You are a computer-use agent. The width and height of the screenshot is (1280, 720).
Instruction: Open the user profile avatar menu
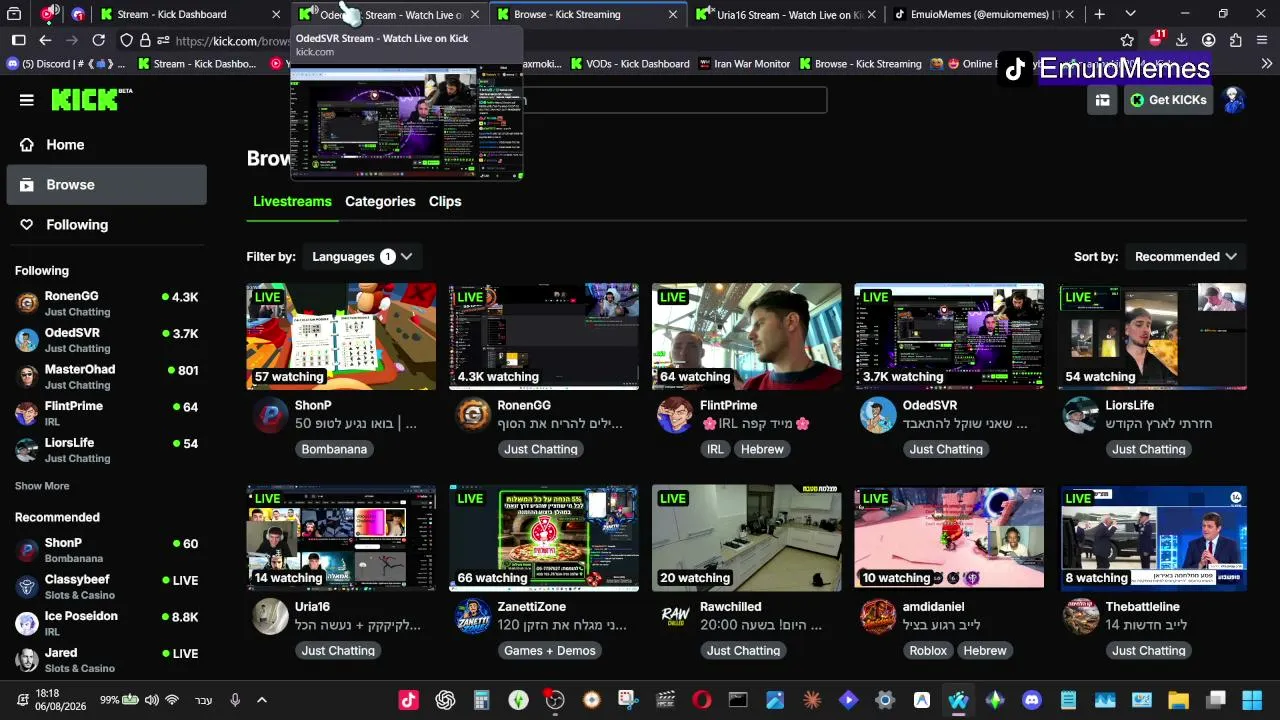(x=1234, y=100)
